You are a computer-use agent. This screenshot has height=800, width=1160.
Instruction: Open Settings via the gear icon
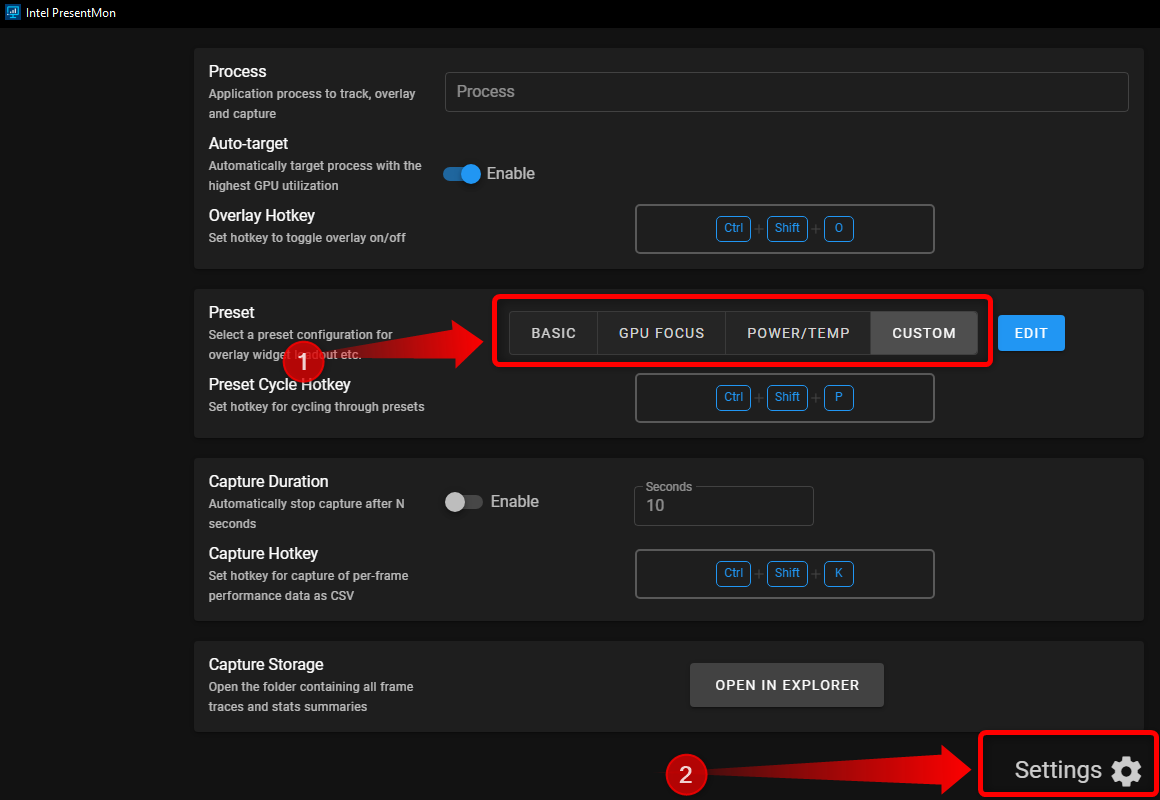click(1126, 770)
